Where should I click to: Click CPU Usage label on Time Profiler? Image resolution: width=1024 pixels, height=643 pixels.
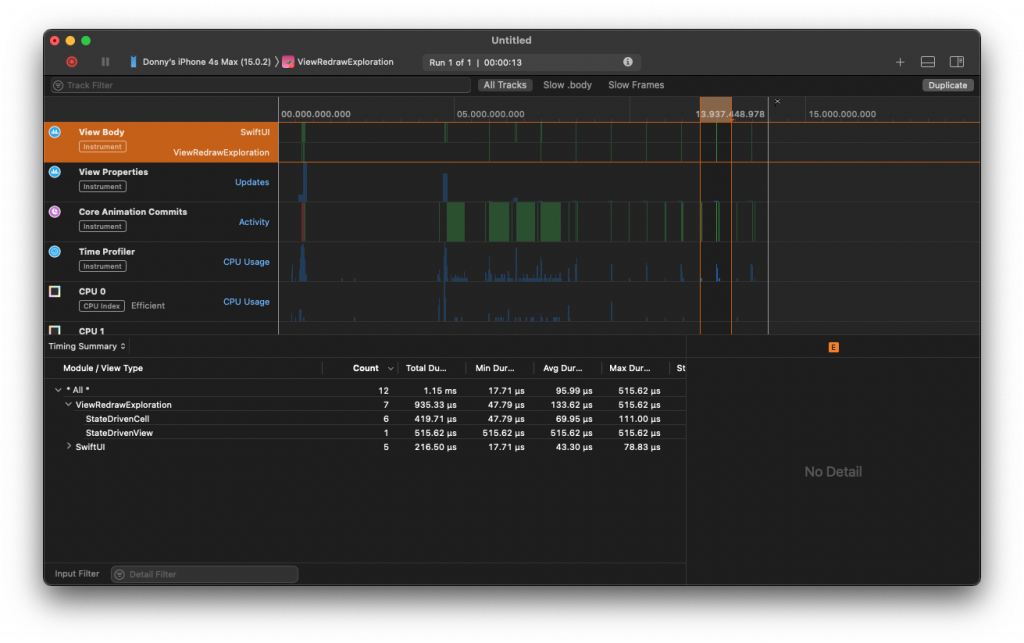click(246, 262)
